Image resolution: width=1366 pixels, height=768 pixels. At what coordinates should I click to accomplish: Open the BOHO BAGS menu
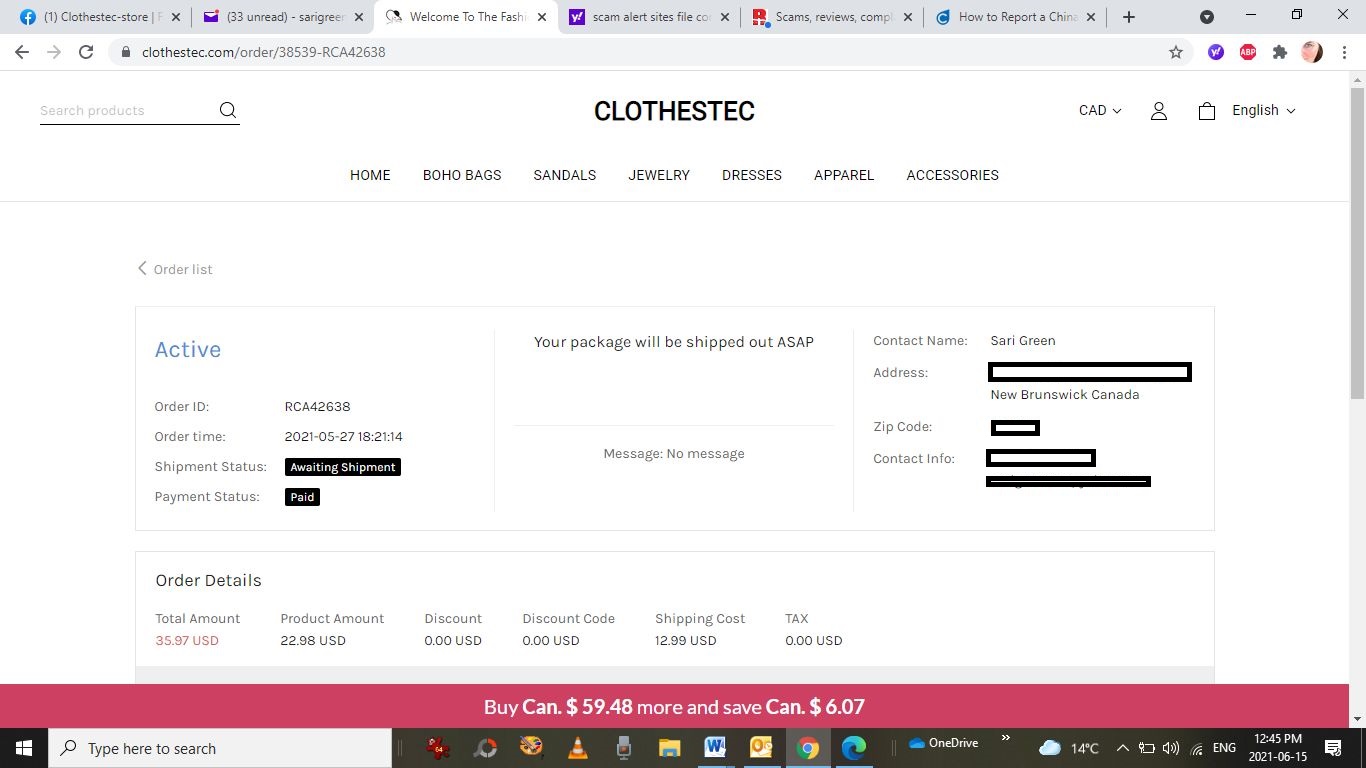click(462, 175)
